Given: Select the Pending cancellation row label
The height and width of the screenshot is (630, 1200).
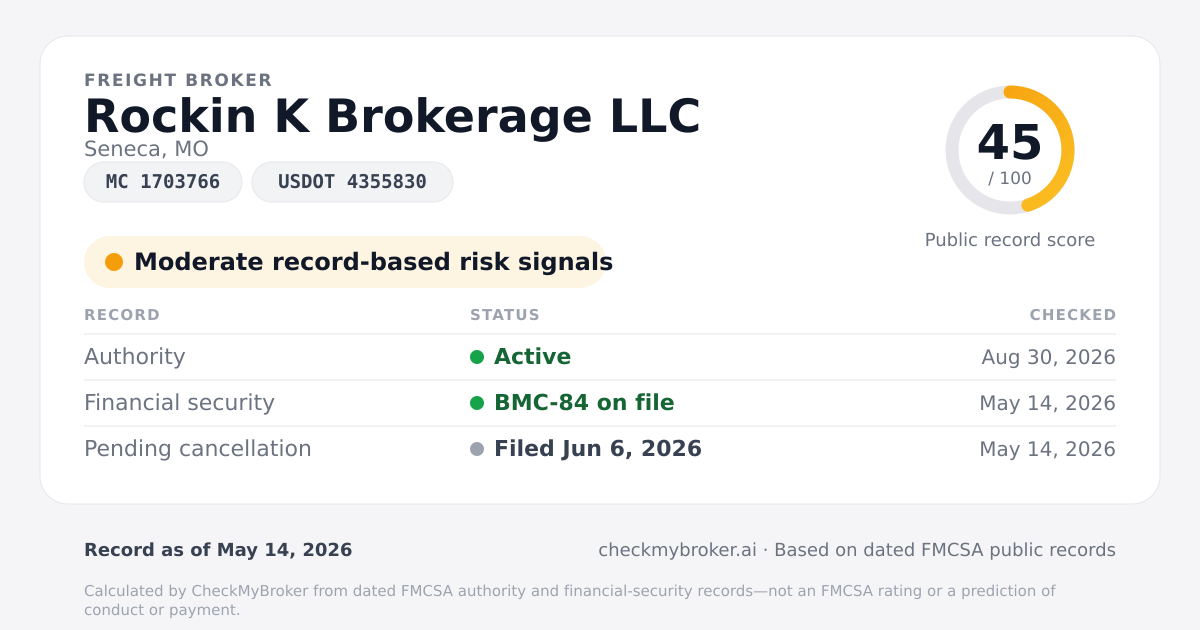Looking at the screenshot, I should (x=198, y=449).
